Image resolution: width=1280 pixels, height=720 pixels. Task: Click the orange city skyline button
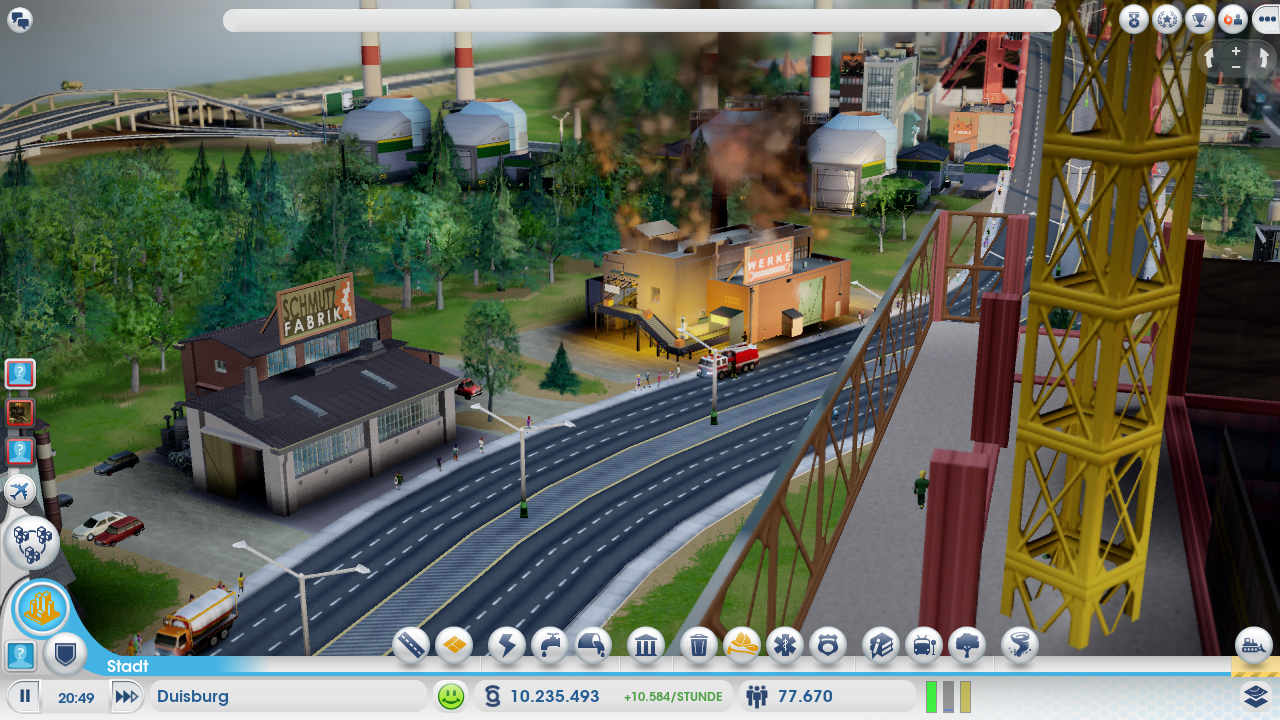(42, 607)
